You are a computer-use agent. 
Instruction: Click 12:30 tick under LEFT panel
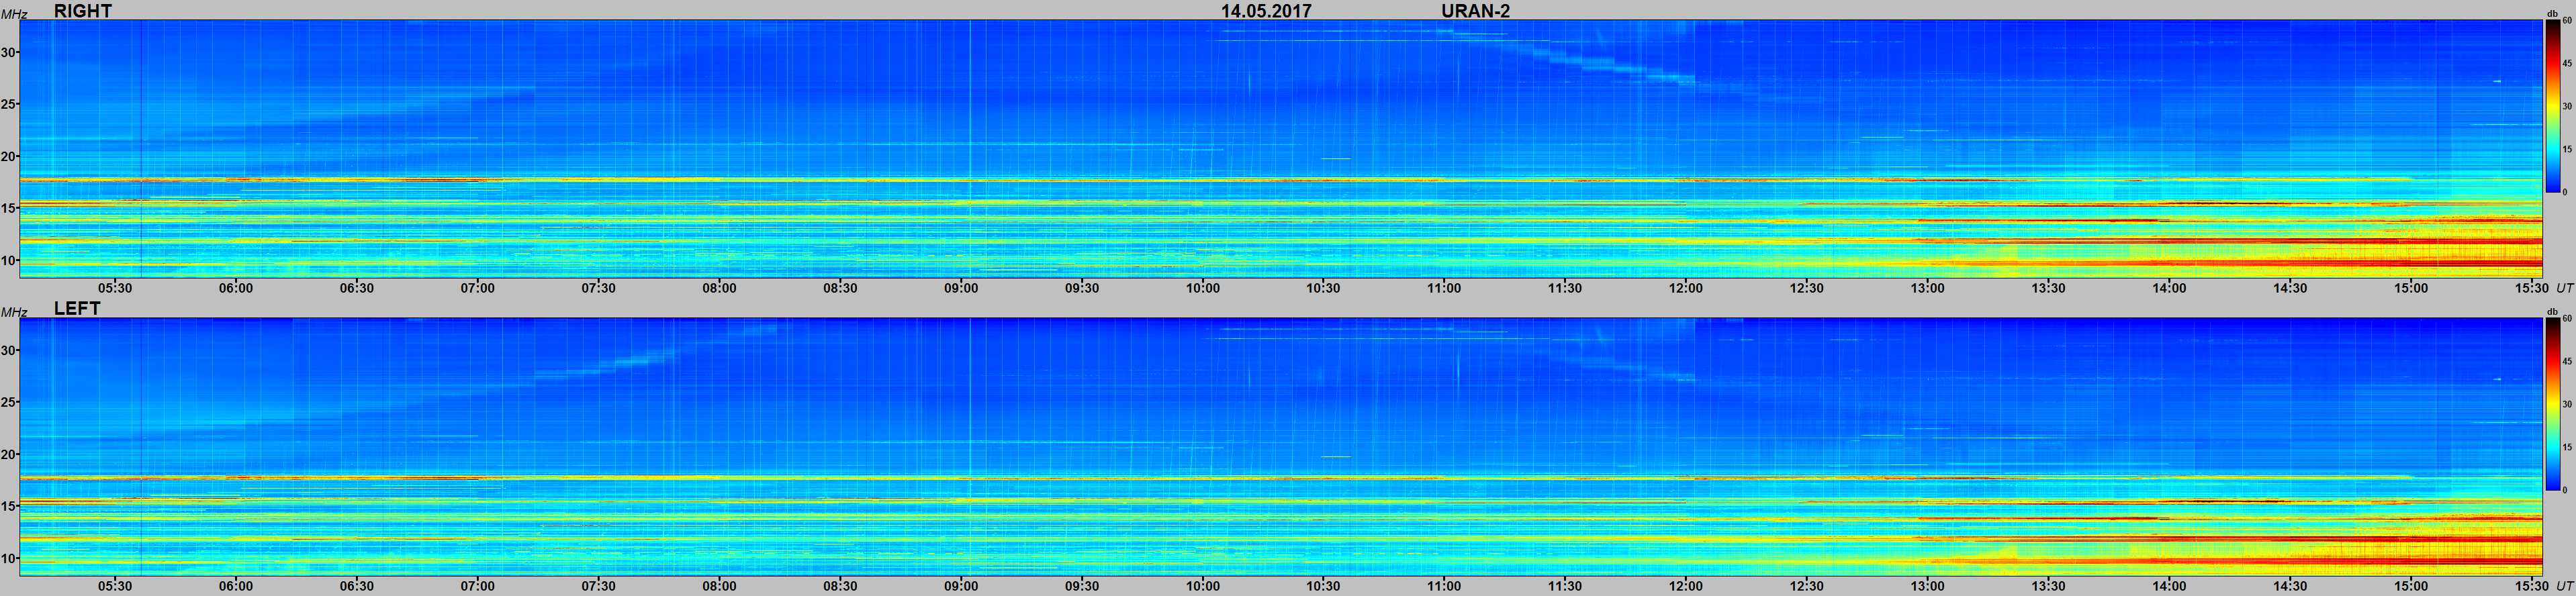tap(1807, 586)
